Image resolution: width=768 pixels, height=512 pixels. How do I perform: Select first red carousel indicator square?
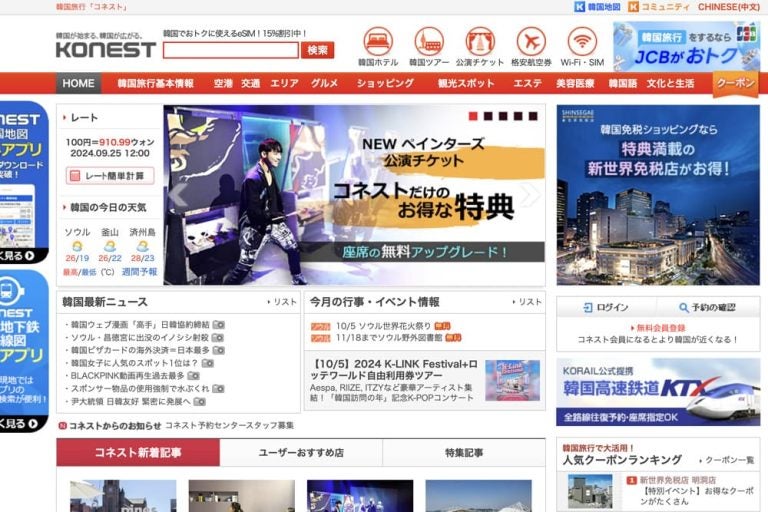point(473,116)
